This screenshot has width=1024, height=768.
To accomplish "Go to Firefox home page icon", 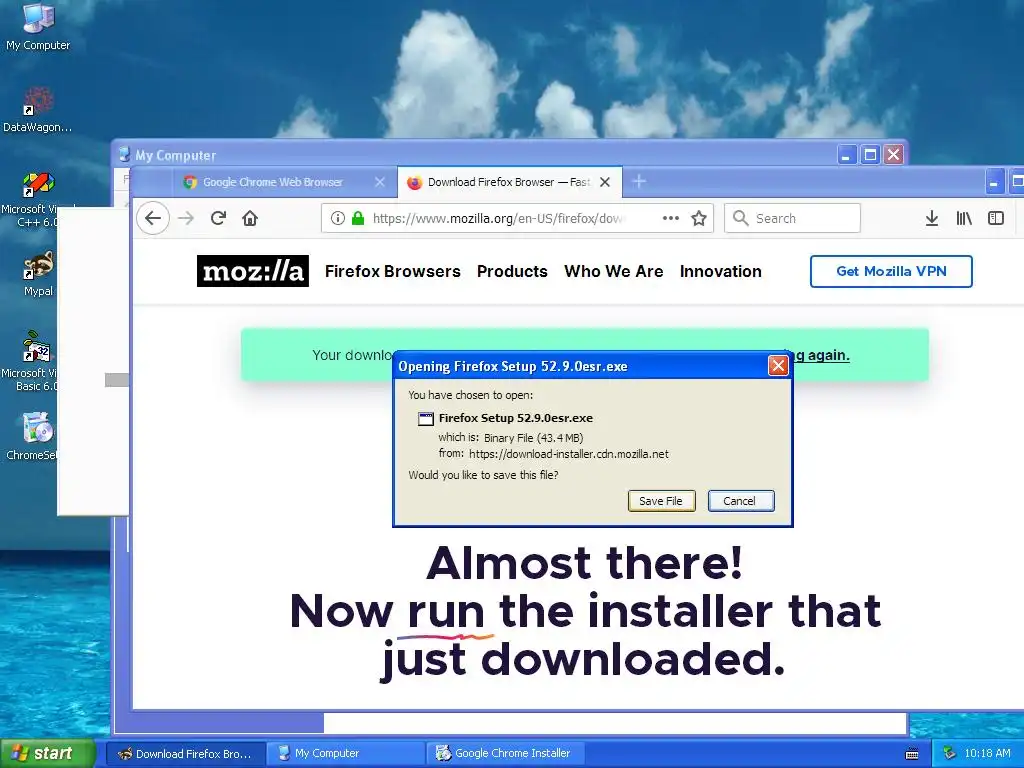I will [x=250, y=218].
